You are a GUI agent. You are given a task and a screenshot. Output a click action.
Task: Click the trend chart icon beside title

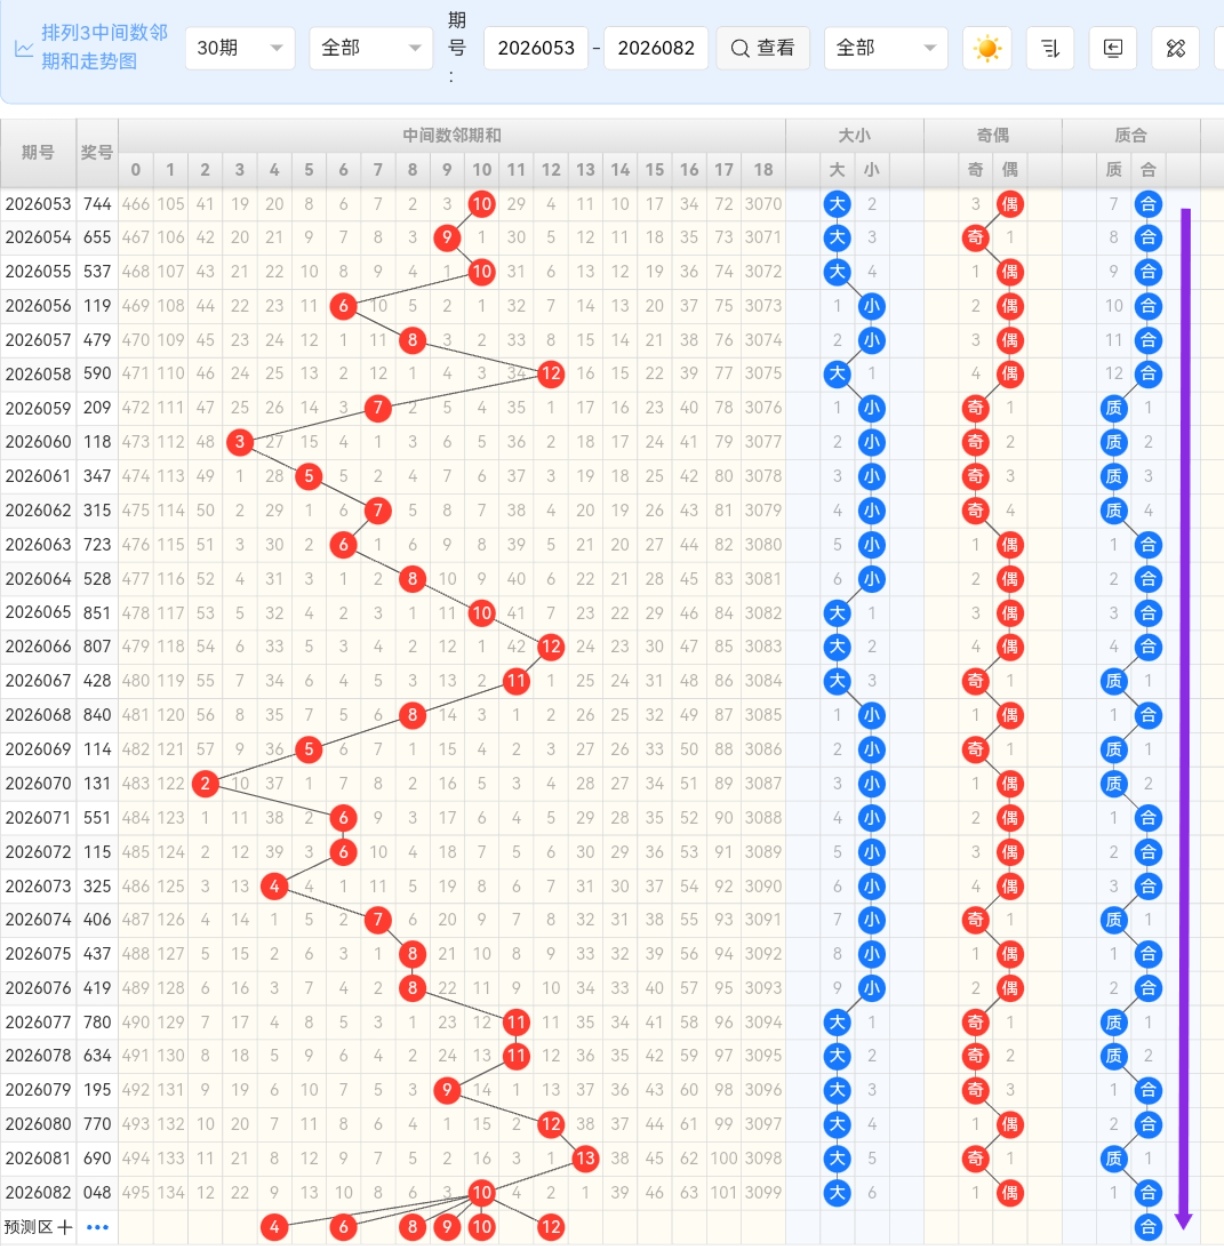[24, 48]
